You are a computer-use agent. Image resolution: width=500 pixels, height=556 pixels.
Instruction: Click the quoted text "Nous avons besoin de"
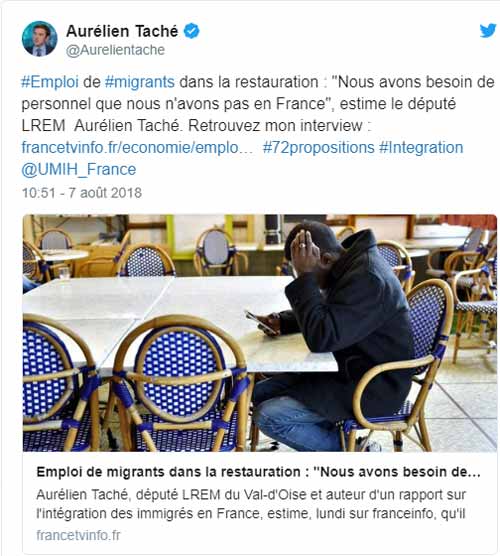(412, 82)
